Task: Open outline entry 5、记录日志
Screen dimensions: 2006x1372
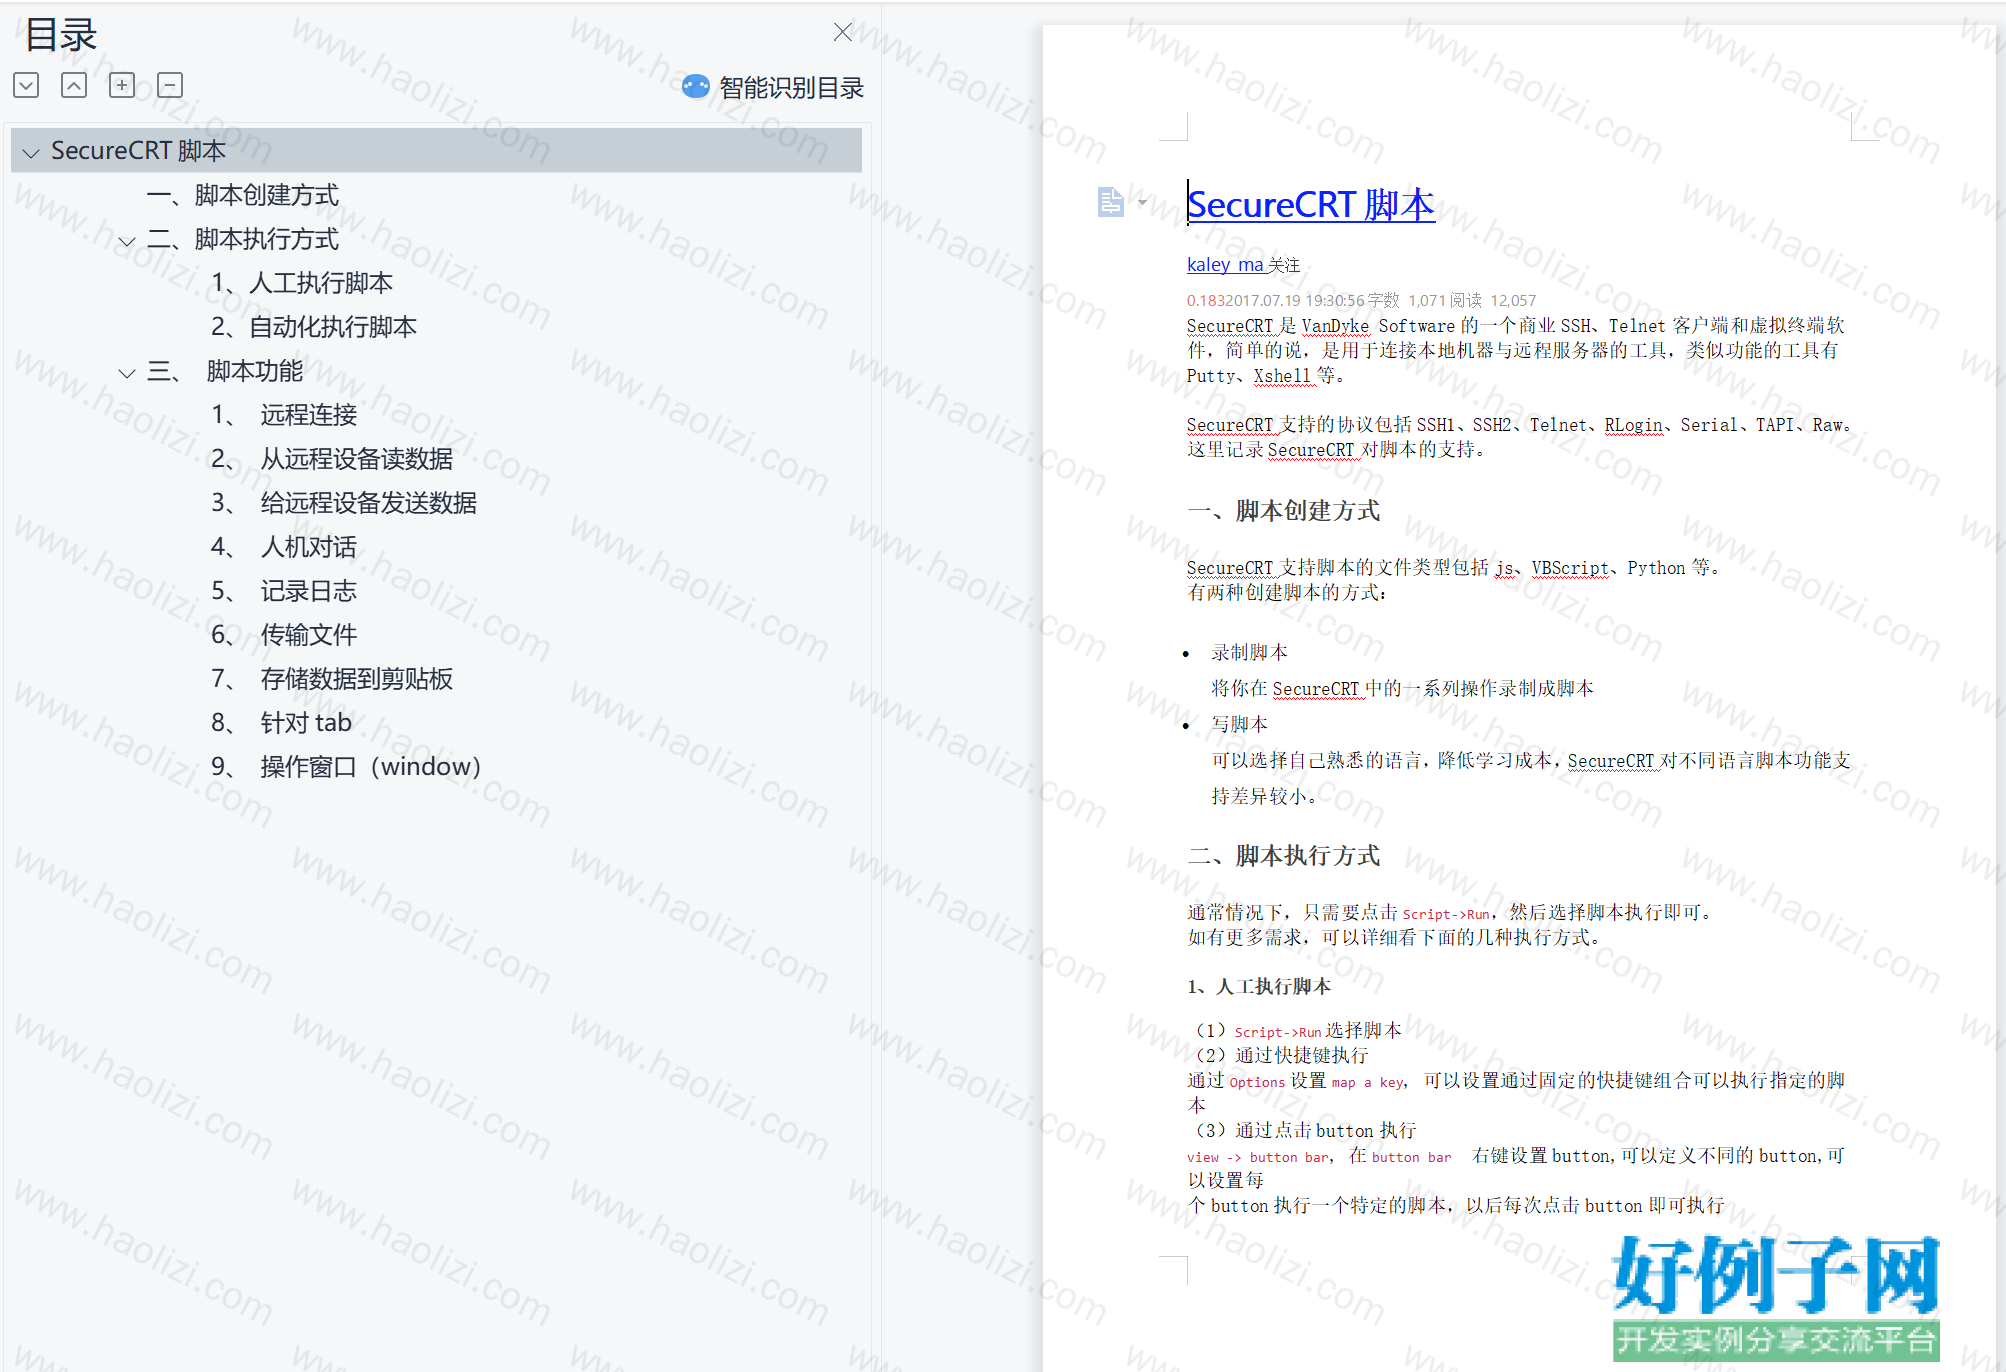Action: tap(284, 591)
